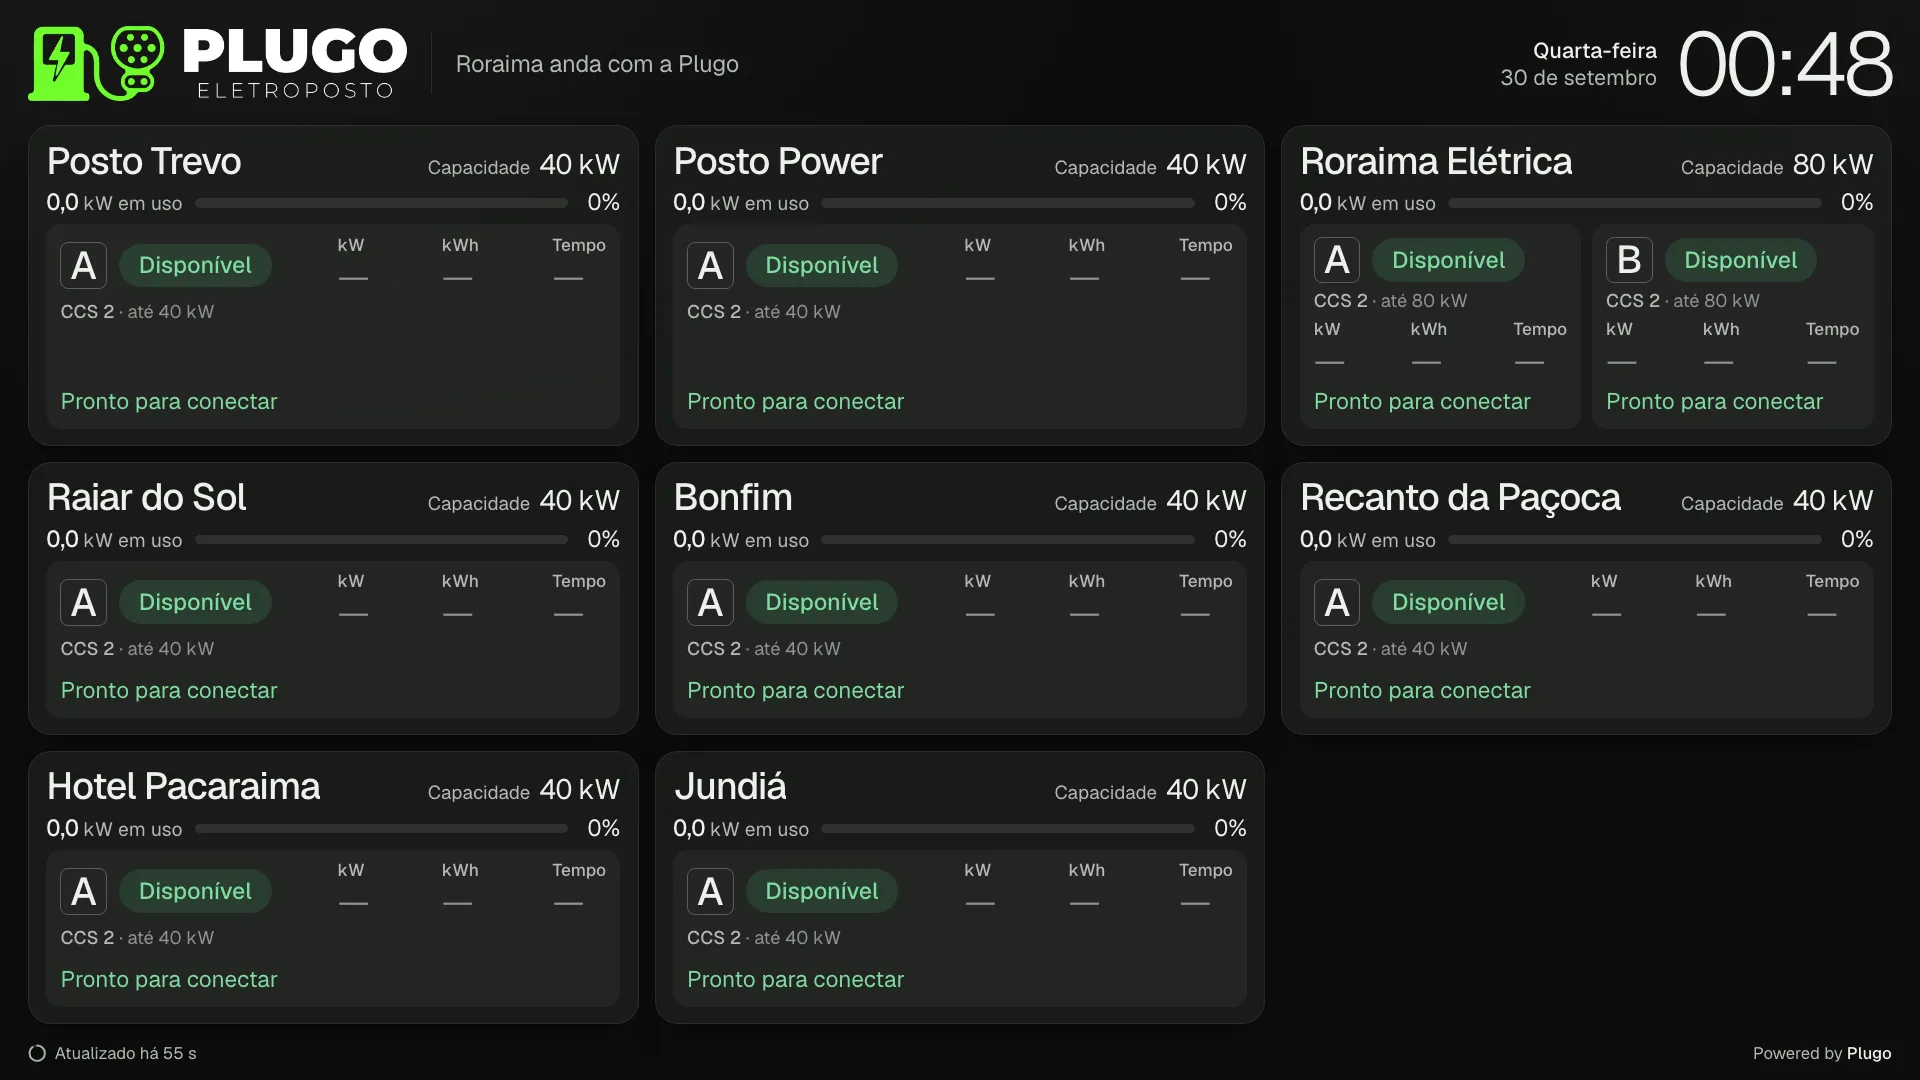
Task: Select connector B badge in Roraima Elétrica
Action: pos(1629,260)
